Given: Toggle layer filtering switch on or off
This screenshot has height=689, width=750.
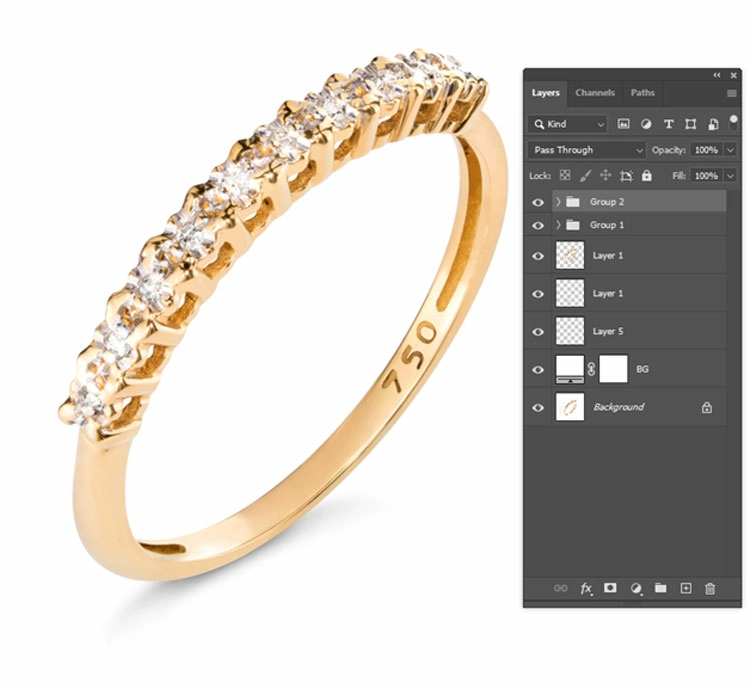Looking at the screenshot, I should coord(733,122).
